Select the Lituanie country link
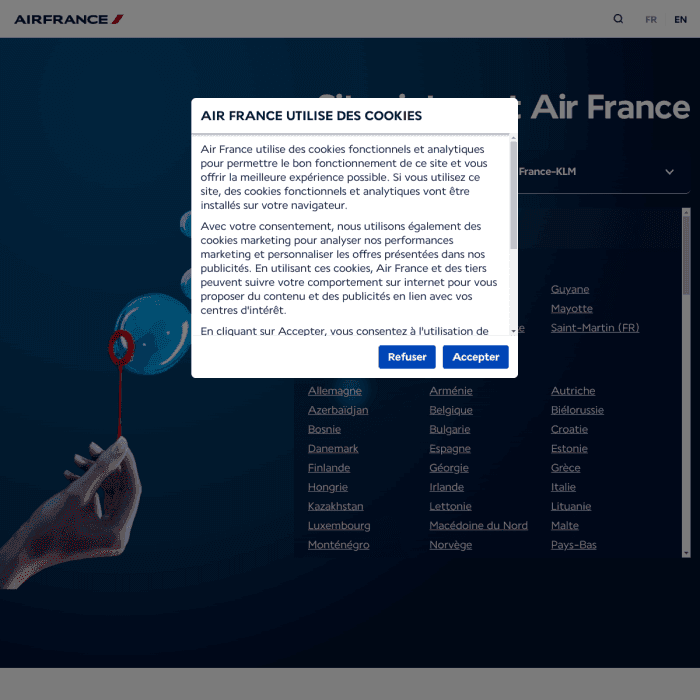The image size is (700, 700). [571, 506]
